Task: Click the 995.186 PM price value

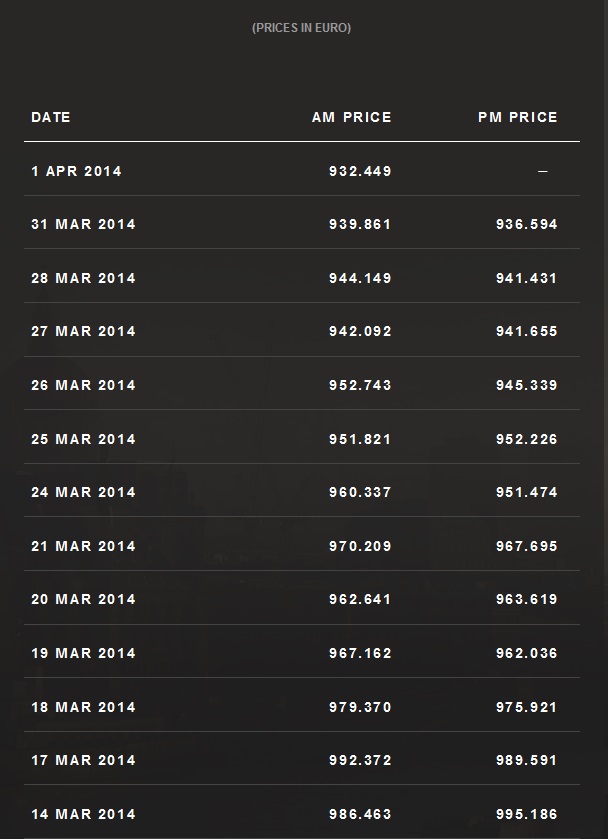Action: (526, 814)
